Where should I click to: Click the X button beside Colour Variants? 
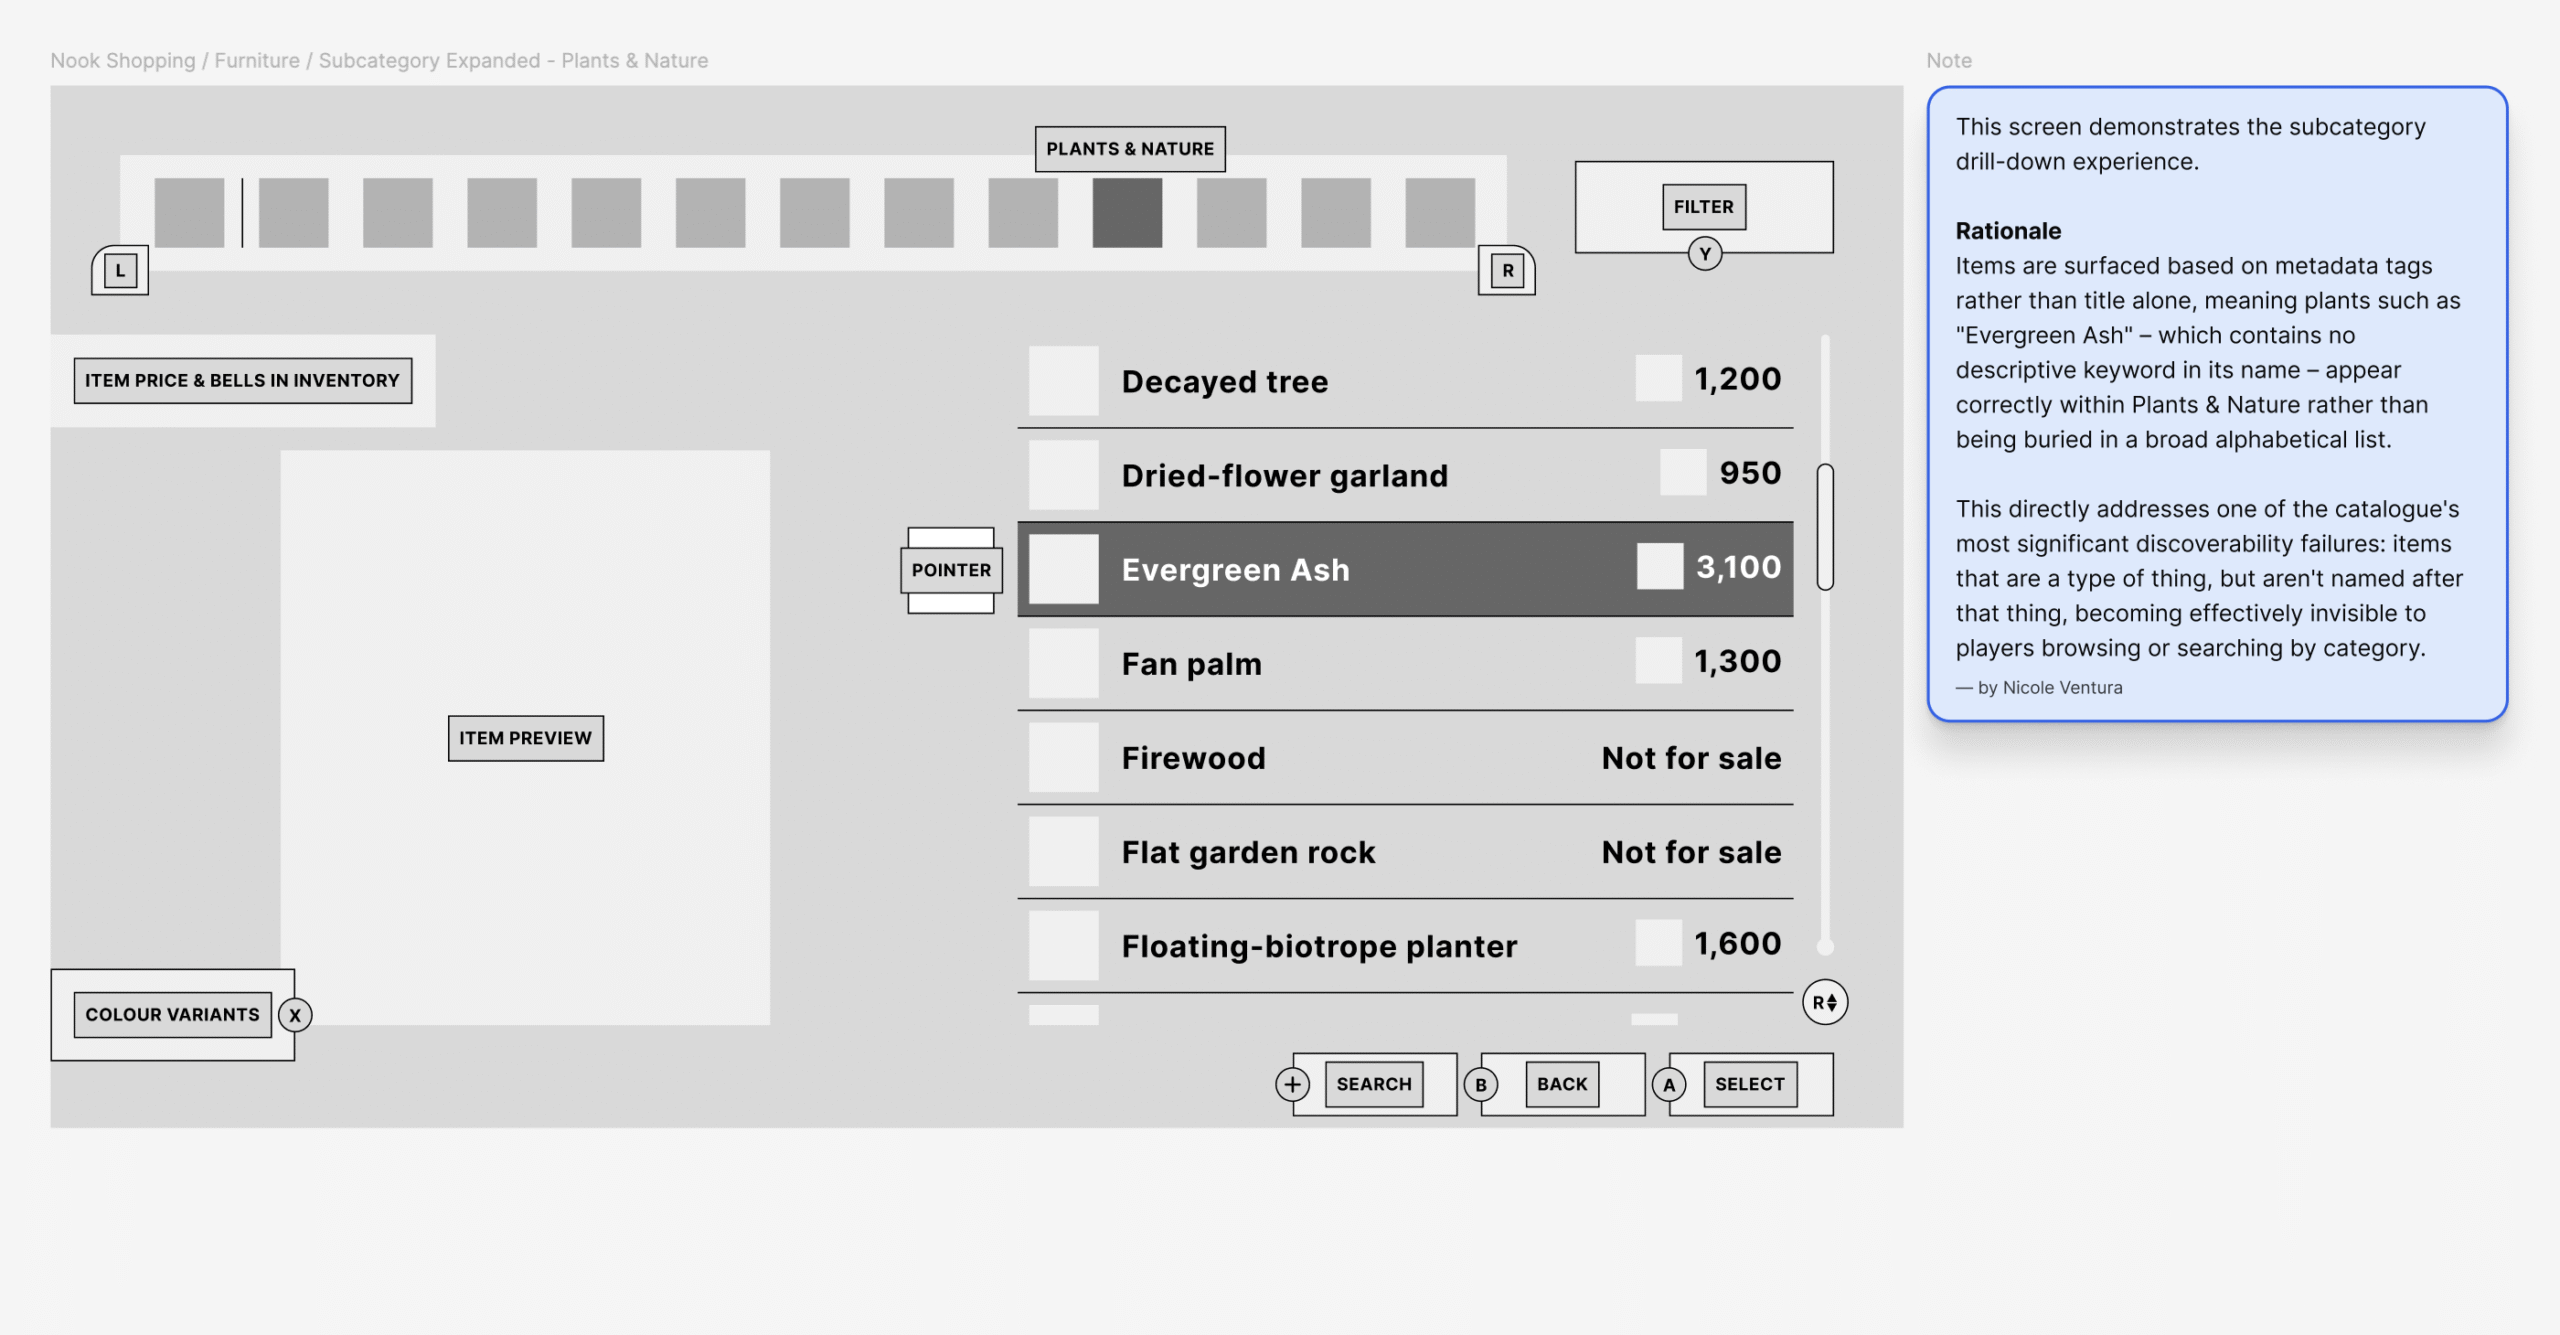295,1015
